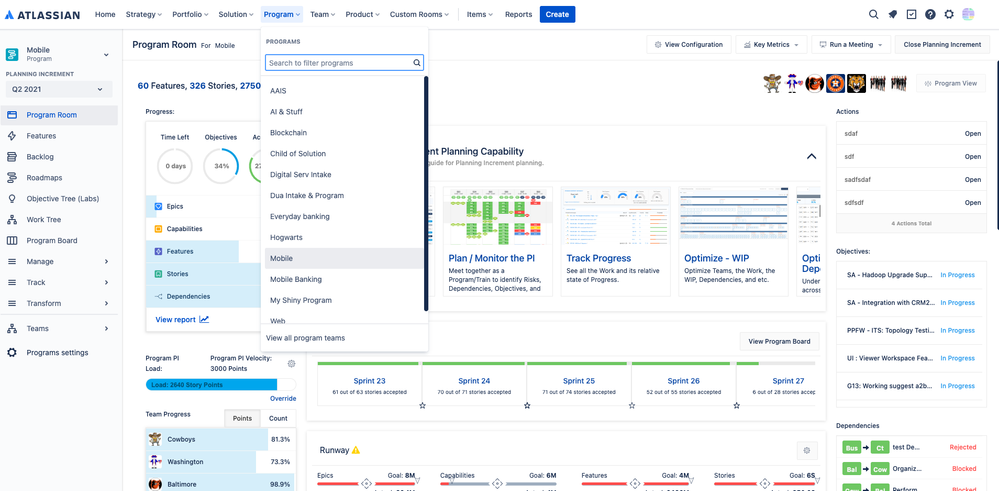Select Hogwarts from the programs list
Screen dimensions: 999x491
coord(343,237)
